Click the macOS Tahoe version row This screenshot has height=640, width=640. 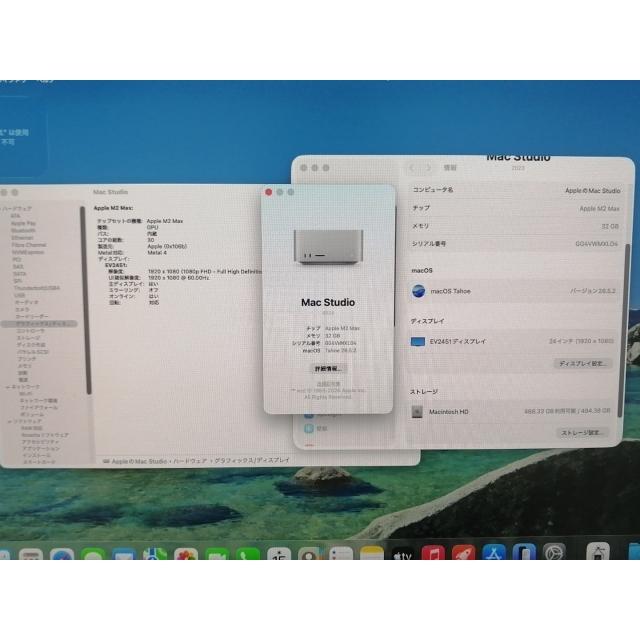[514, 291]
